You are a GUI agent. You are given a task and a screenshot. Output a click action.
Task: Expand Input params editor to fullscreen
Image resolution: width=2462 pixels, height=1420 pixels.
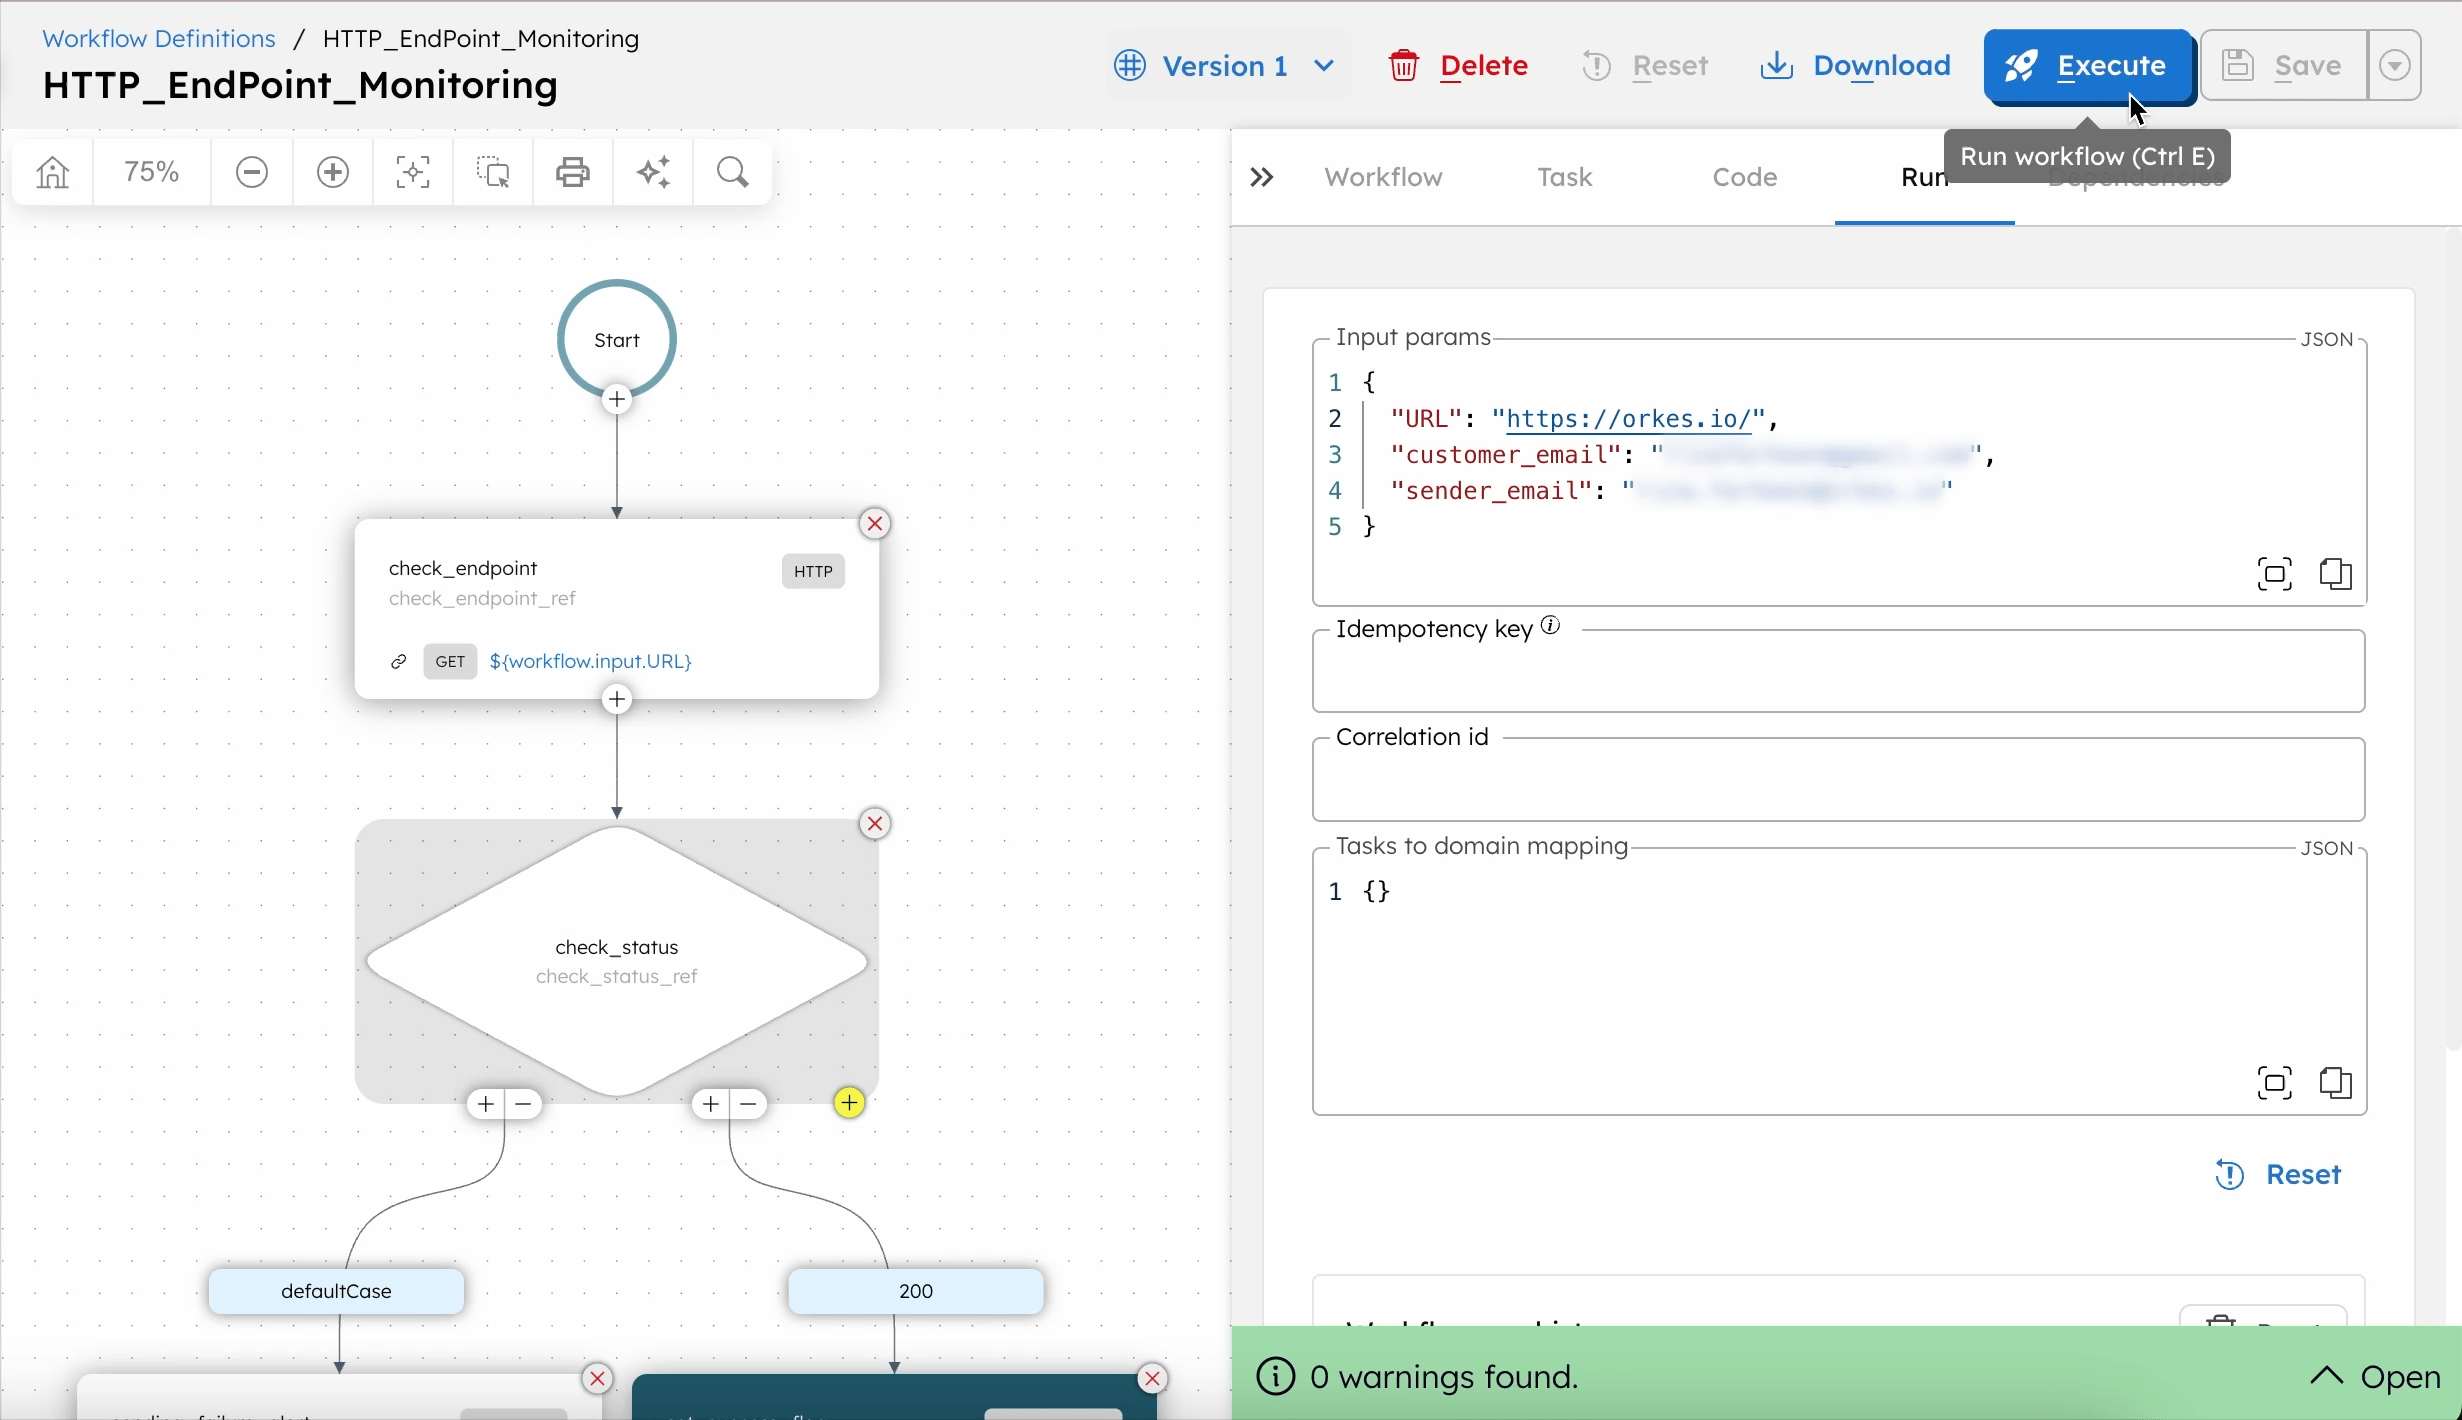point(2275,574)
